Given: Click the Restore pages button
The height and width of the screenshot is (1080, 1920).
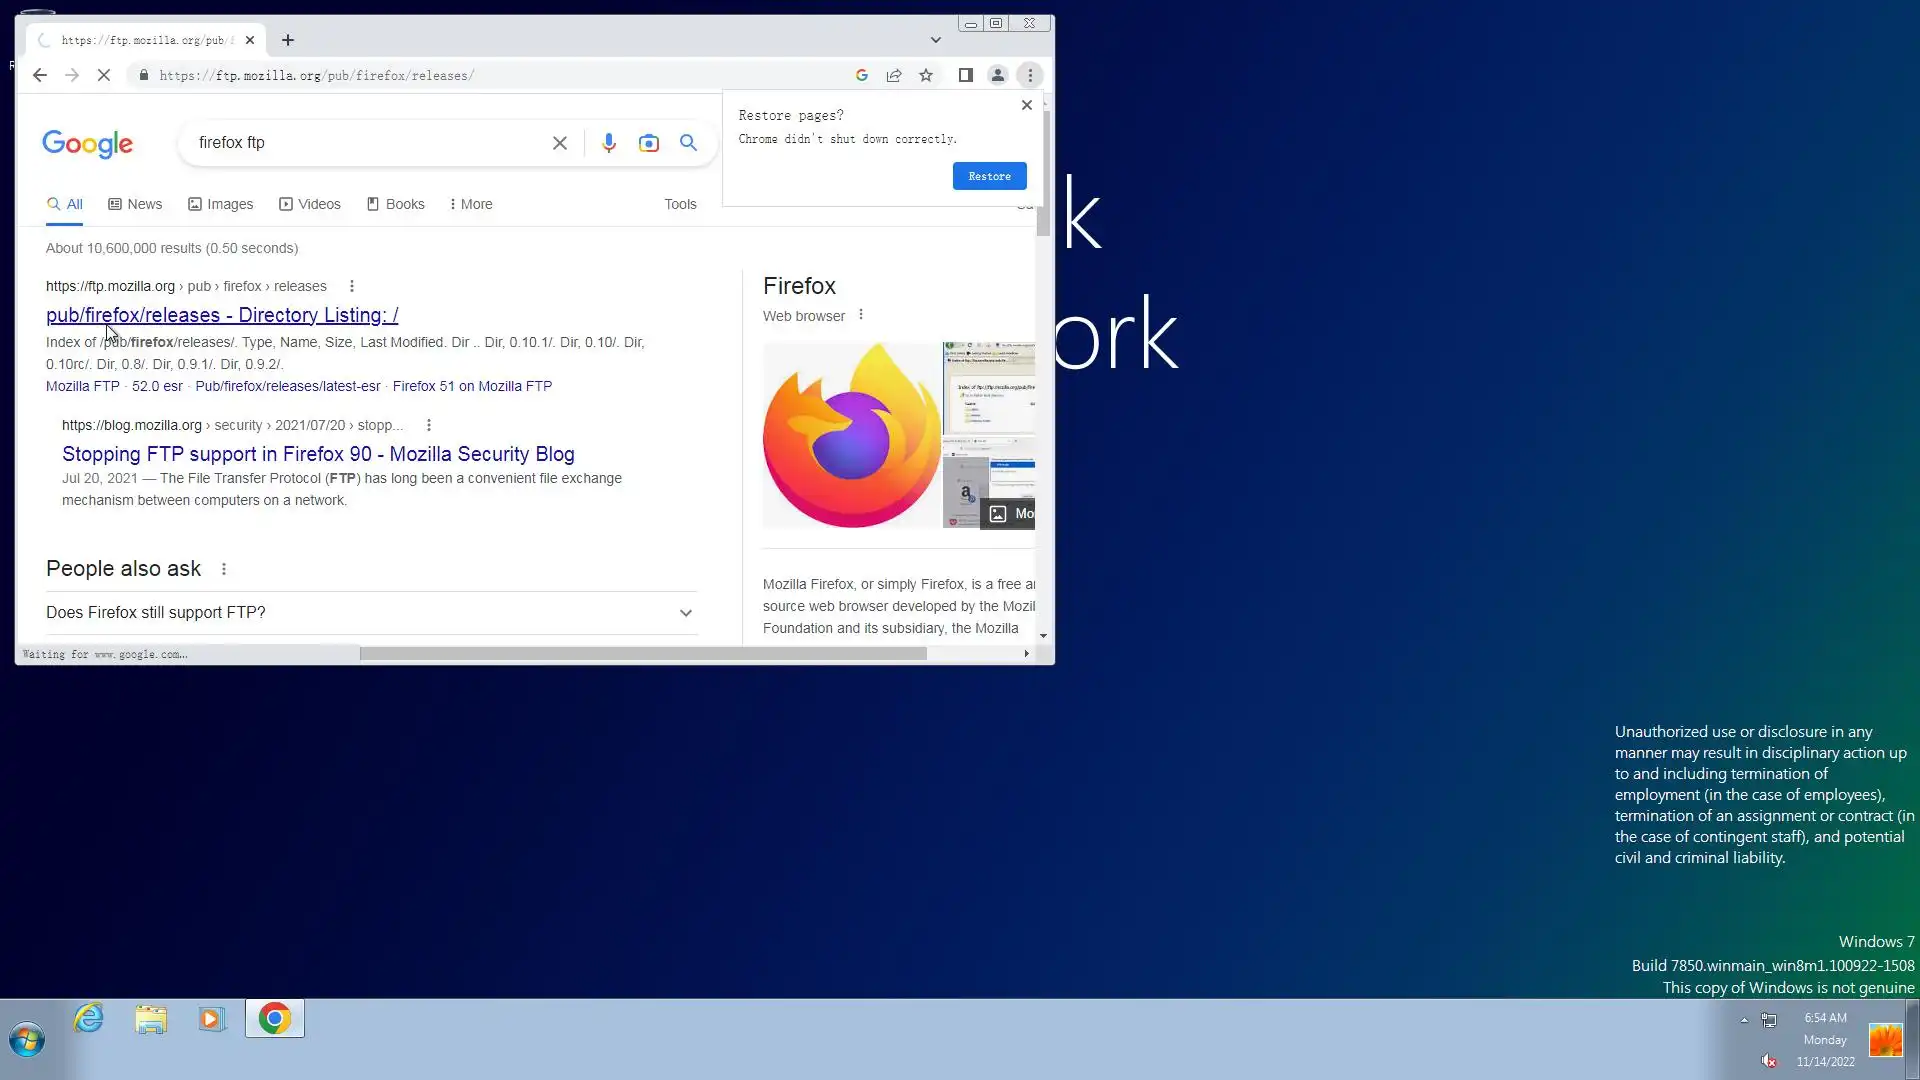Looking at the screenshot, I should 989,176.
